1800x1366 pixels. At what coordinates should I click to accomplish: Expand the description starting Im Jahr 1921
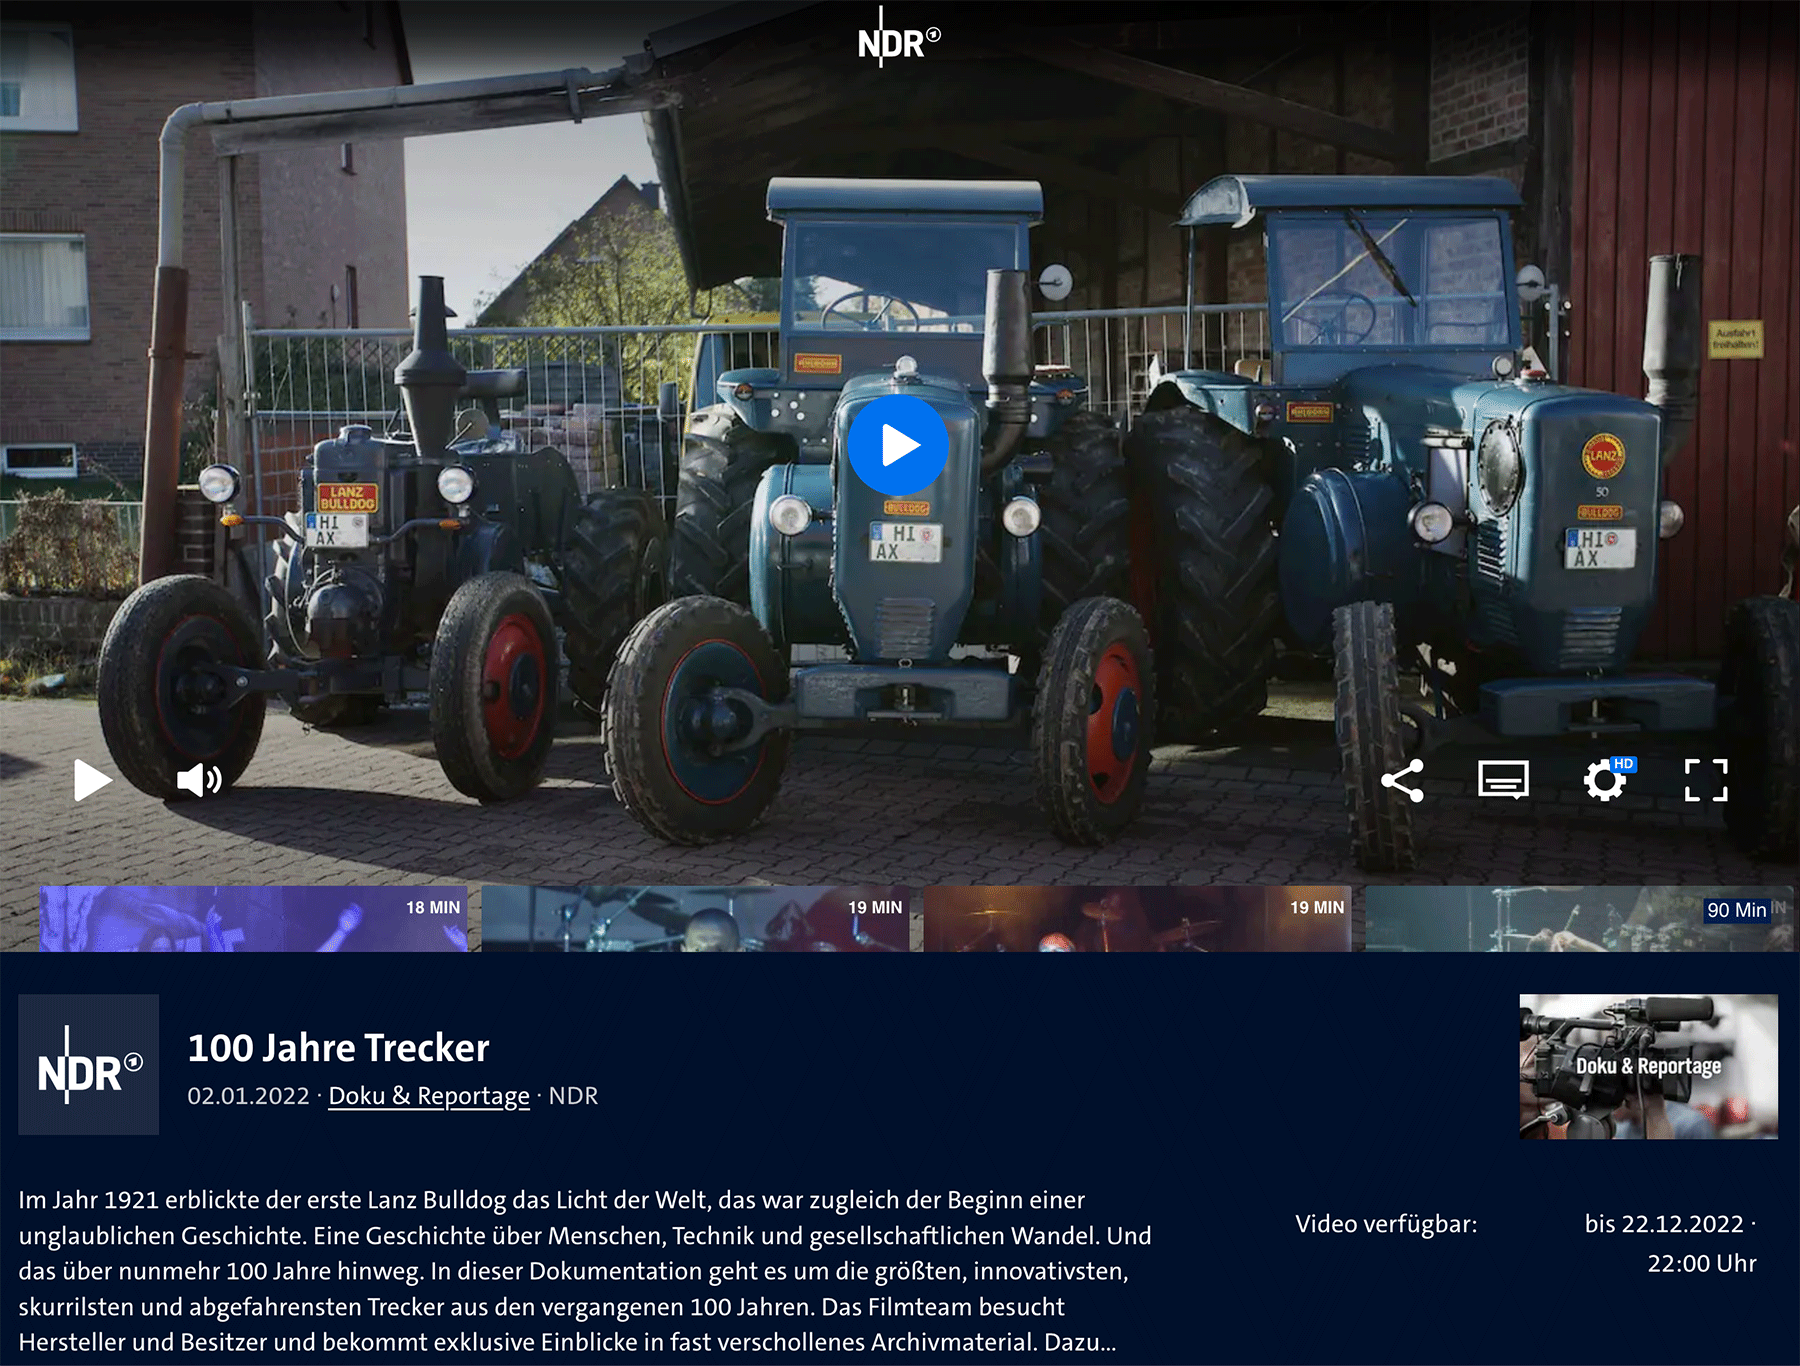585,1271
